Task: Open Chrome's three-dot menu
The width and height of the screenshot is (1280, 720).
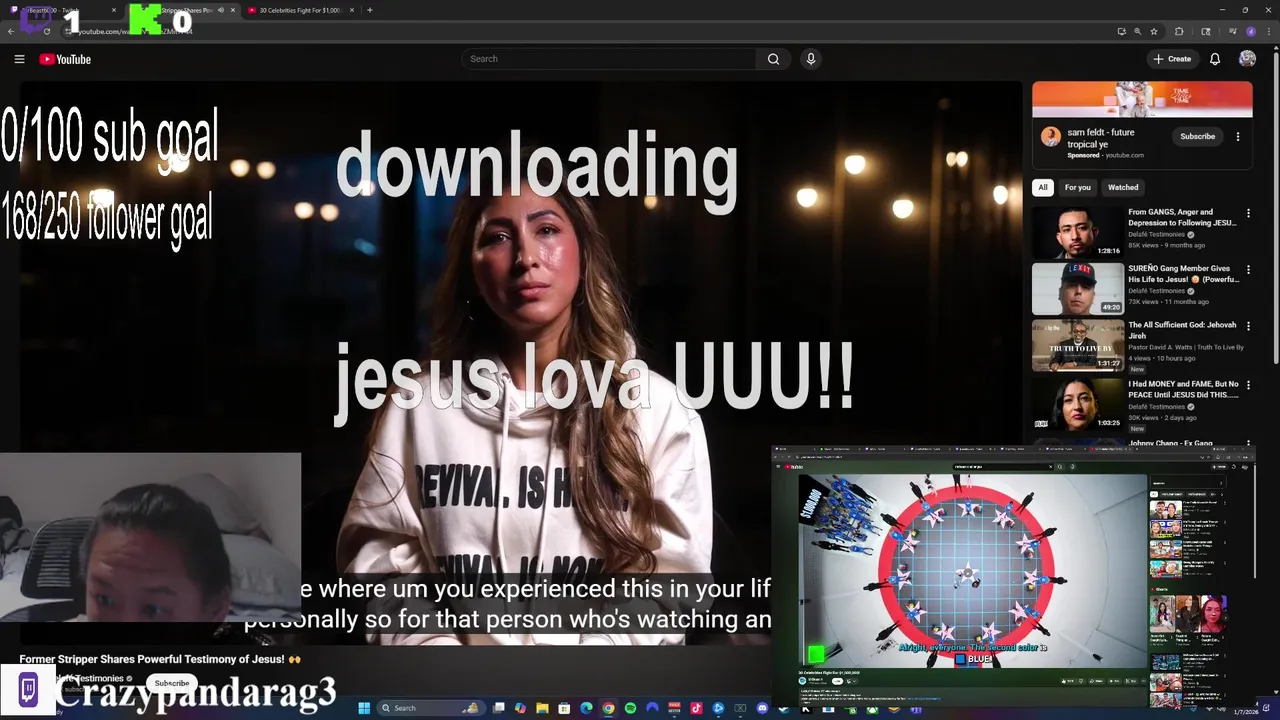Action: (x=1267, y=31)
